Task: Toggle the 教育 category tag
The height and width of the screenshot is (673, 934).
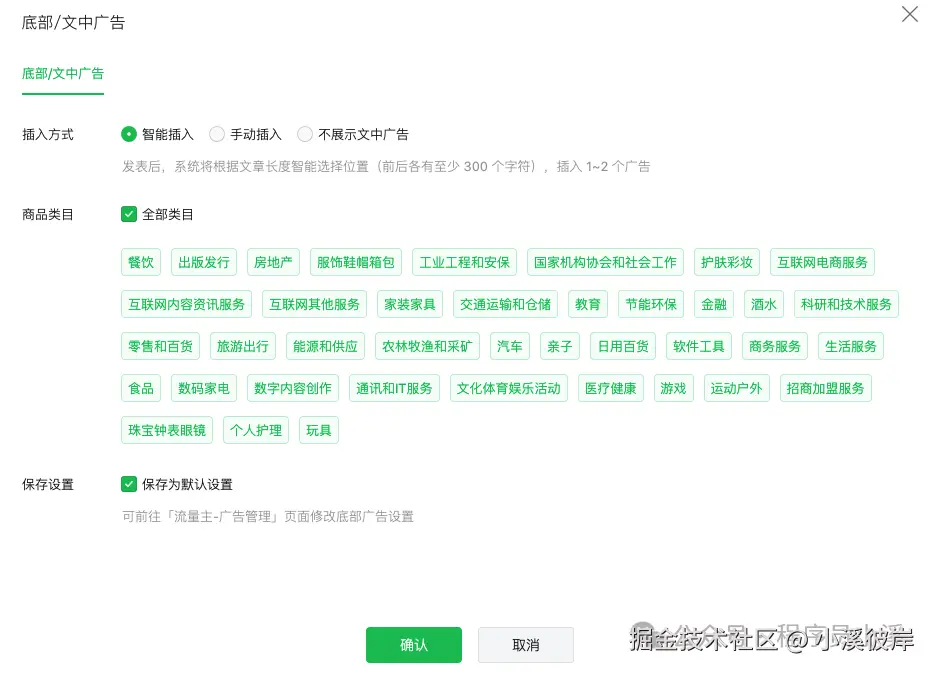Action: 588,304
